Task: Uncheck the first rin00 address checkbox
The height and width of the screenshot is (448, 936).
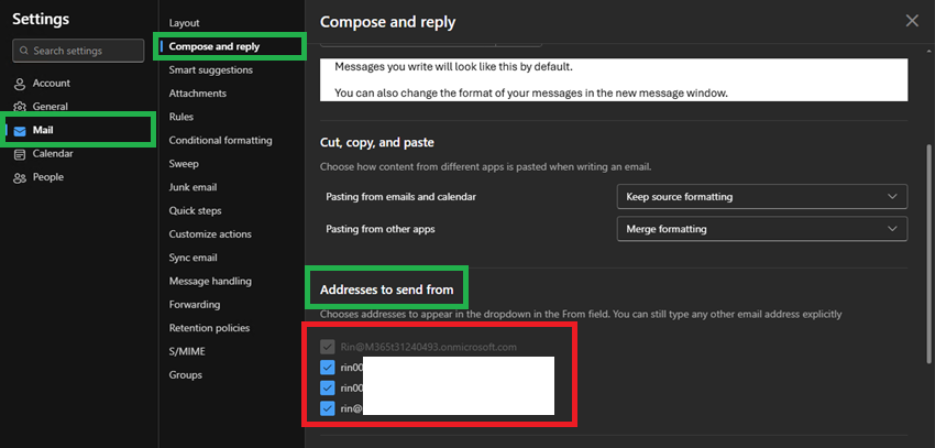Action: pos(327,367)
